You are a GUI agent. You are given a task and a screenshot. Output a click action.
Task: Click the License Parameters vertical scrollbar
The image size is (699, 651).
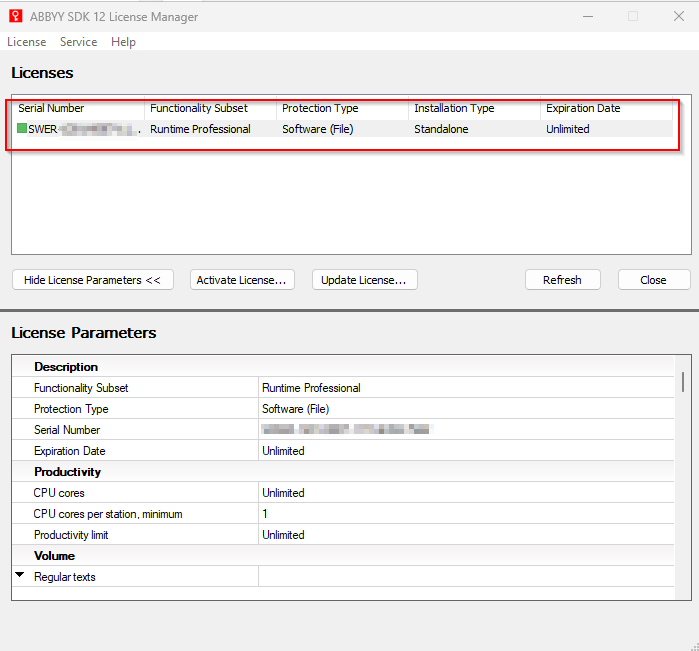[683, 380]
